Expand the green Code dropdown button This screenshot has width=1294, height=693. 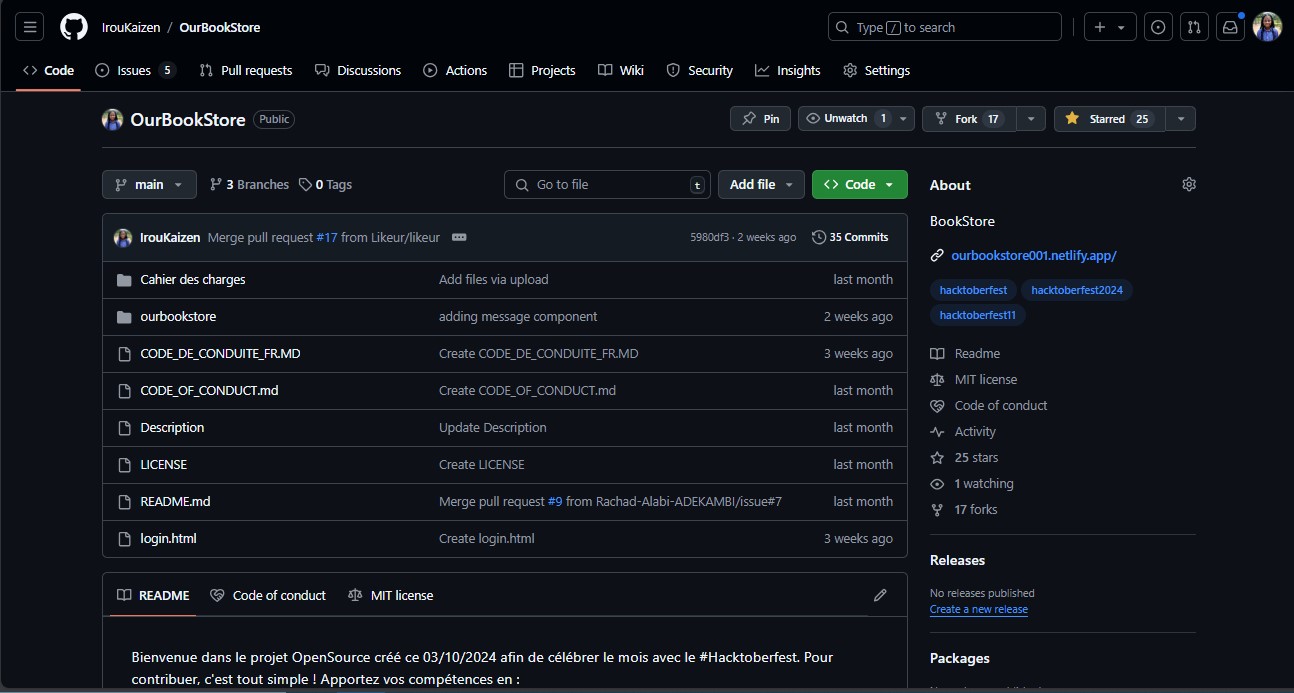point(859,184)
